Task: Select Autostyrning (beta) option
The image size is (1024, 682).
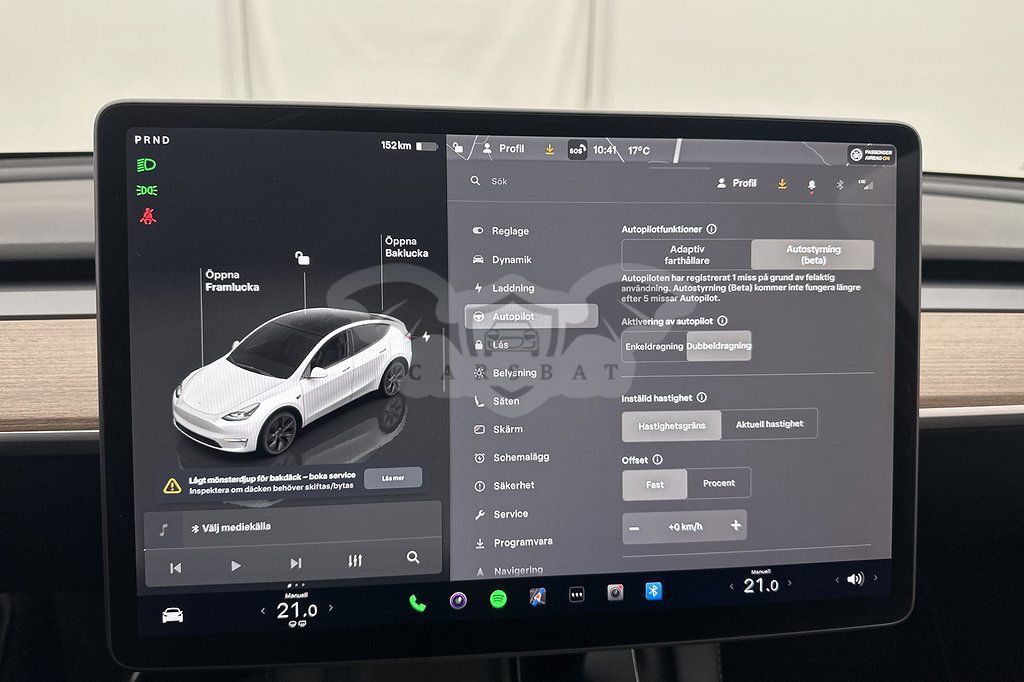Action: pos(812,255)
